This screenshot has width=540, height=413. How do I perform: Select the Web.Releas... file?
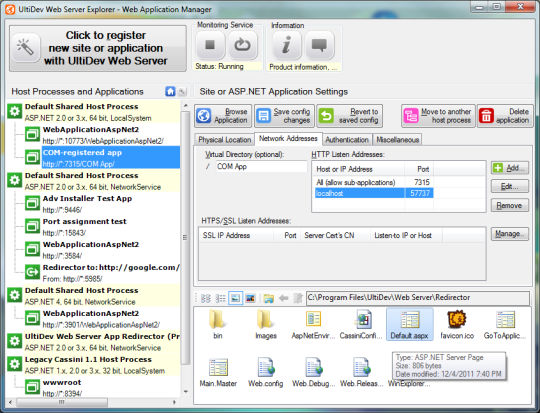click(x=361, y=372)
